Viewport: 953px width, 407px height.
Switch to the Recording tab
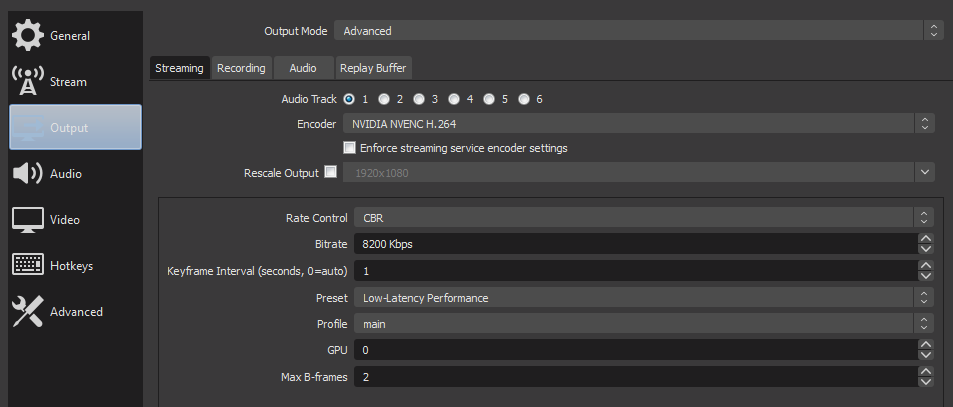click(x=241, y=68)
